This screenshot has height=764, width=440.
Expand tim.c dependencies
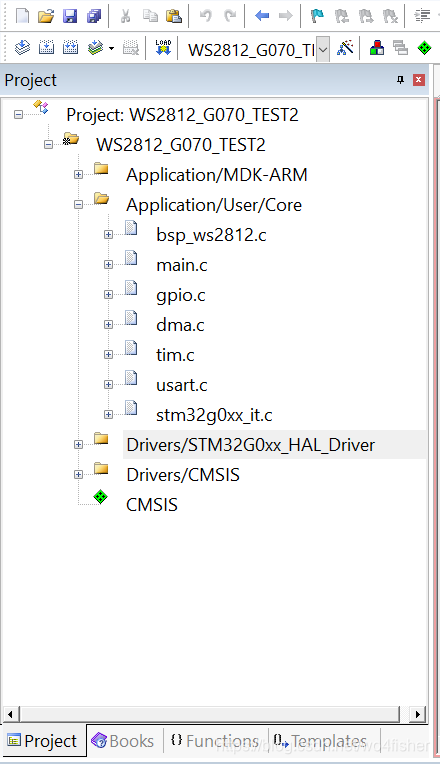click(109, 355)
